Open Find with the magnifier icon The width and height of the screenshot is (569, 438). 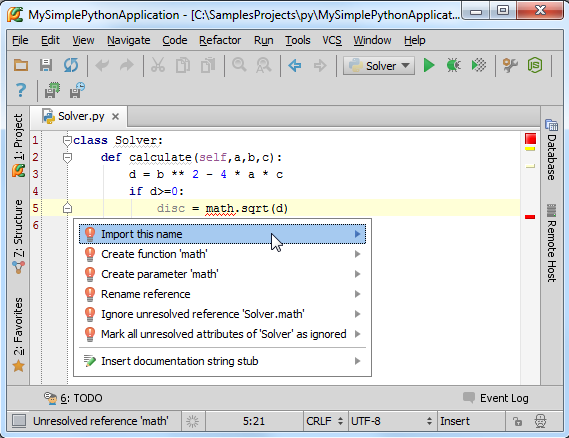click(239, 66)
